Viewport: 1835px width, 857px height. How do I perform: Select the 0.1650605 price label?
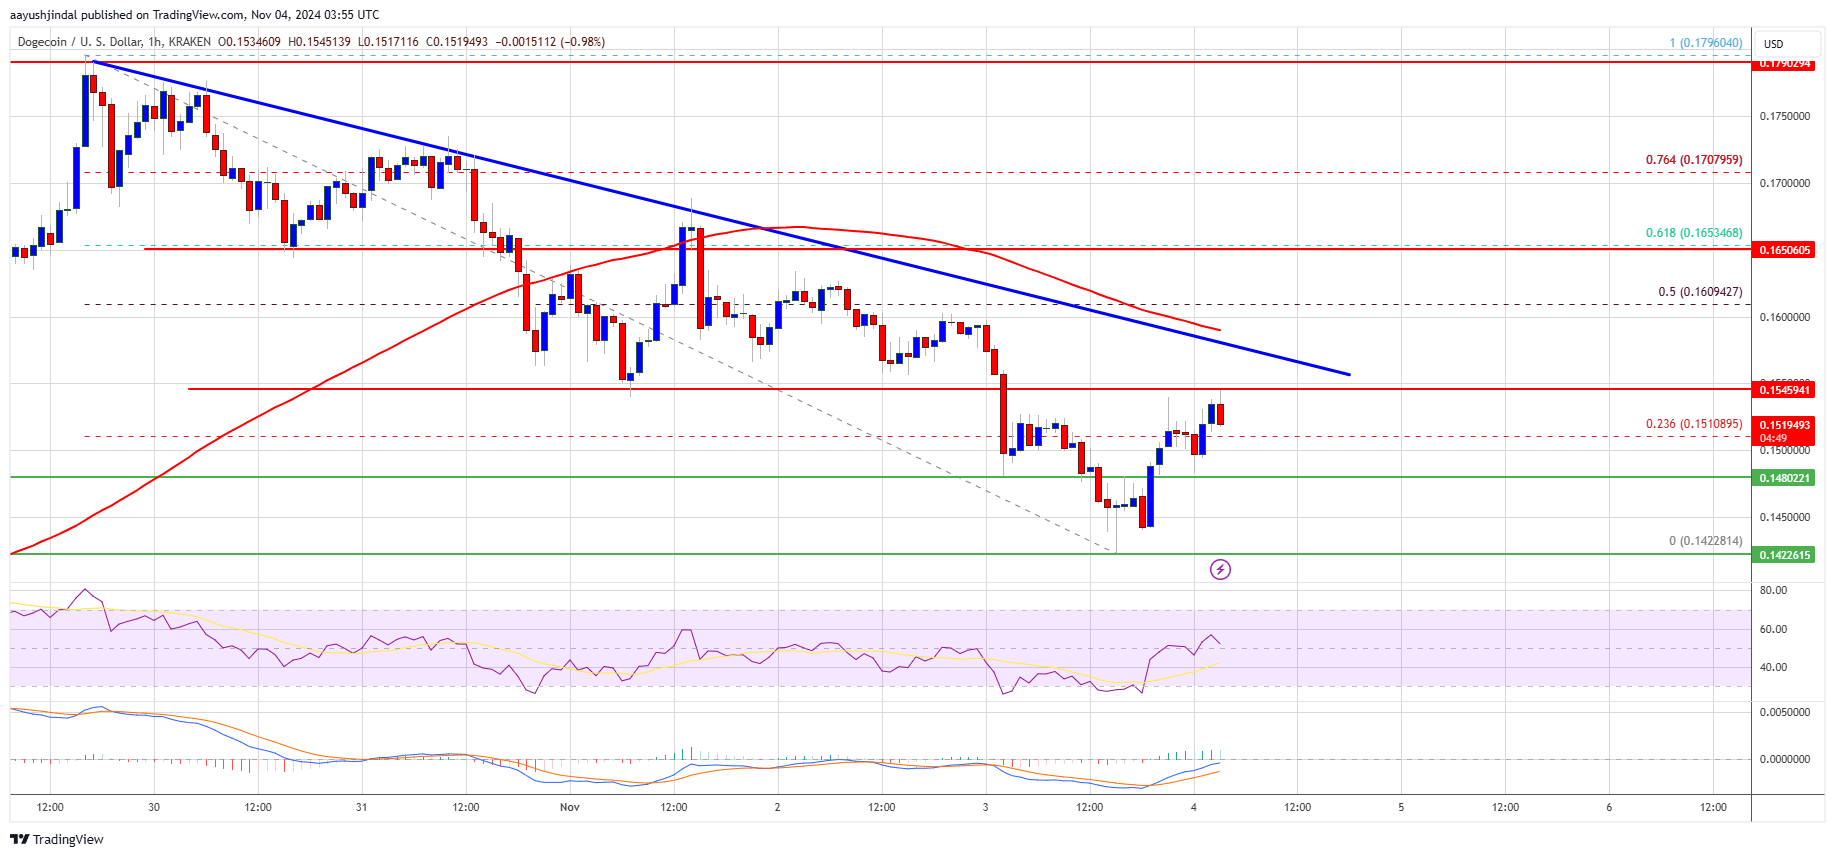1786,250
